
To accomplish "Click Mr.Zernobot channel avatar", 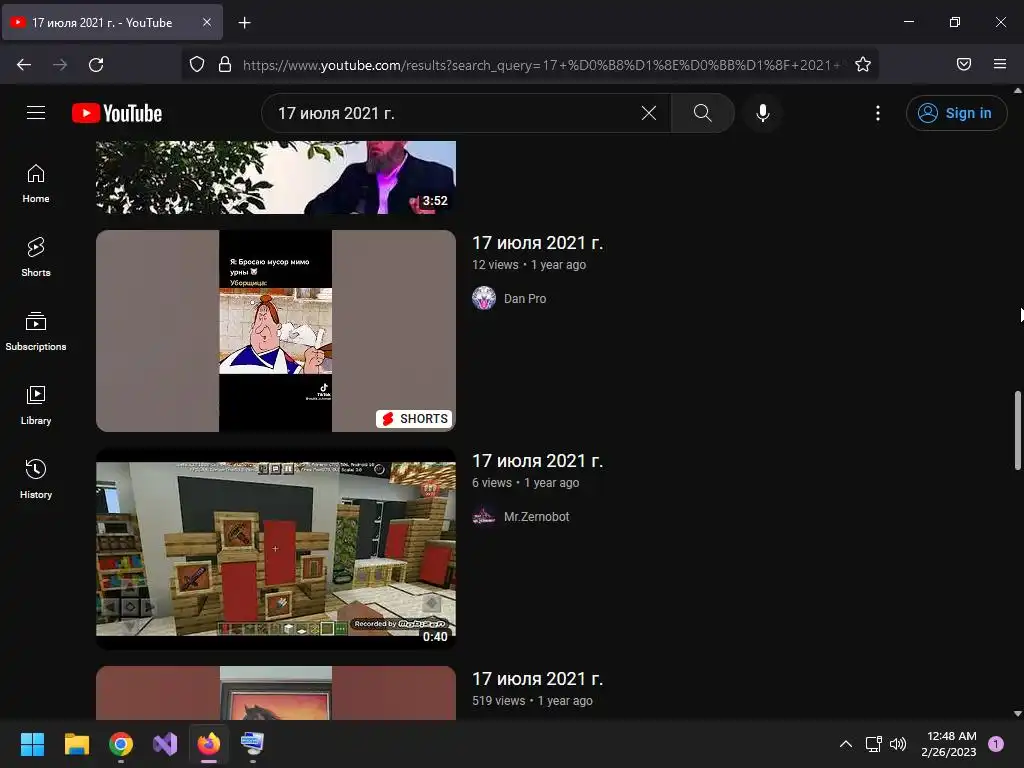I will point(484,516).
